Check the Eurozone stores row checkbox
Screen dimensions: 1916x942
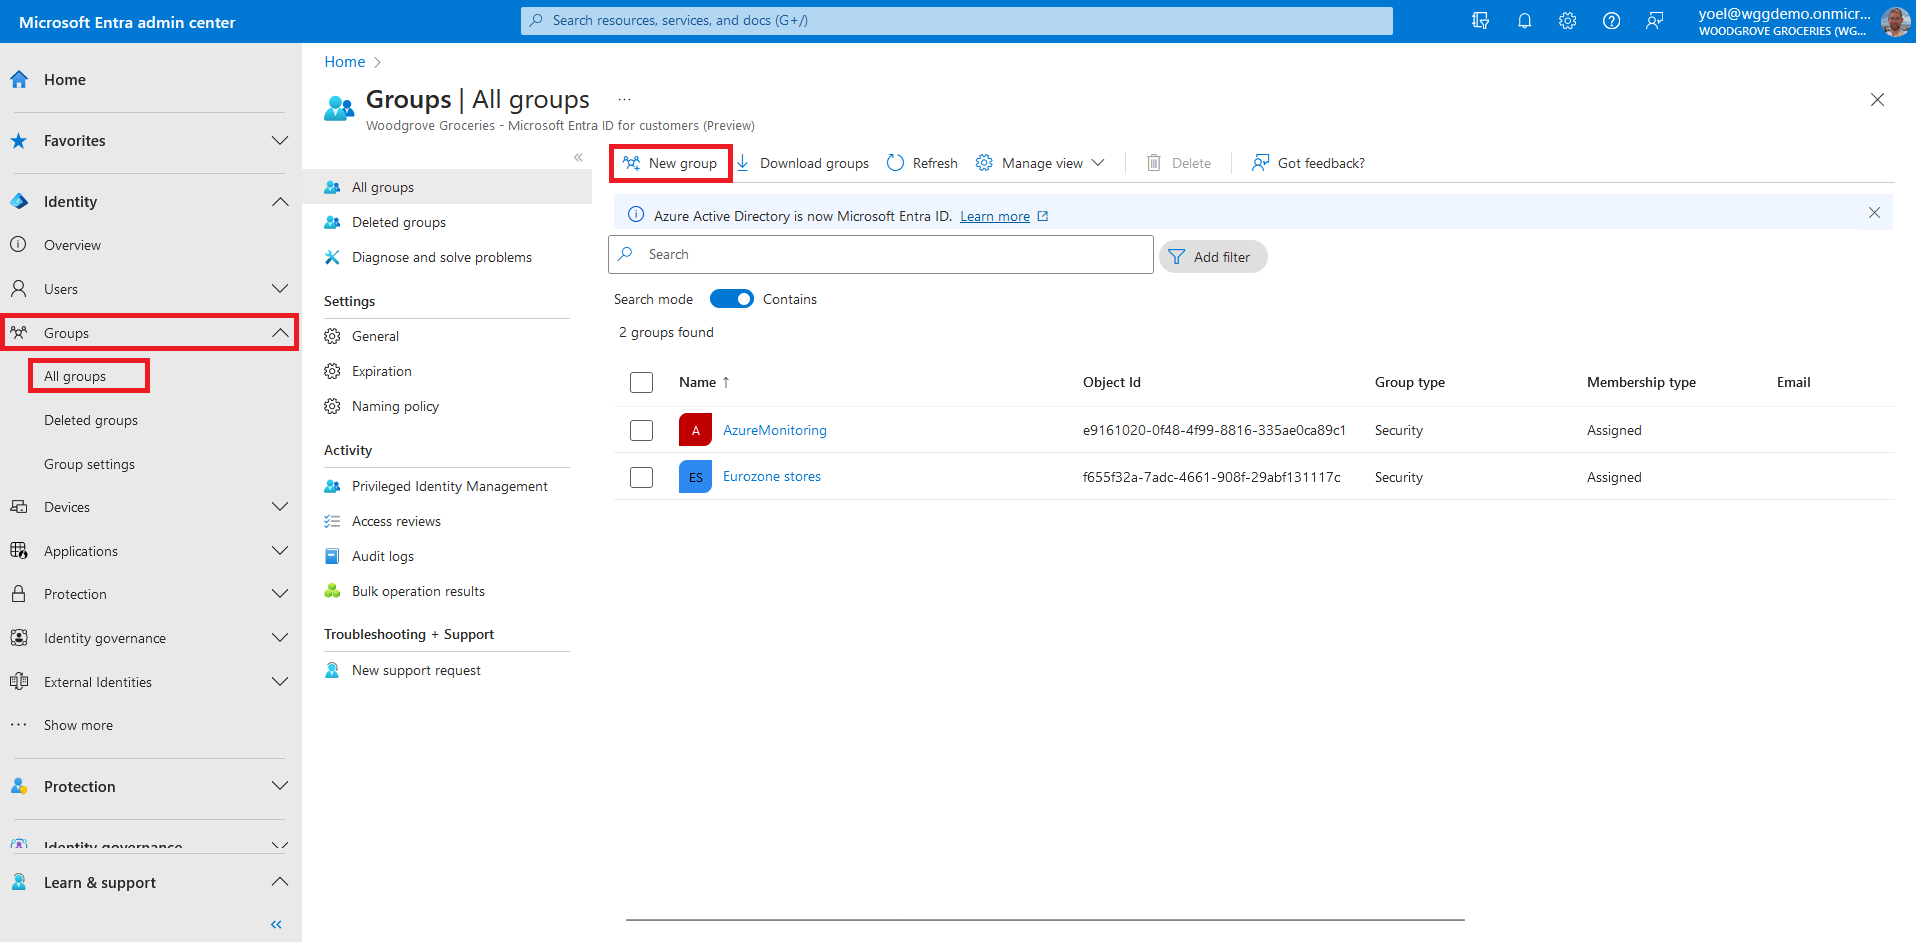click(641, 477)
